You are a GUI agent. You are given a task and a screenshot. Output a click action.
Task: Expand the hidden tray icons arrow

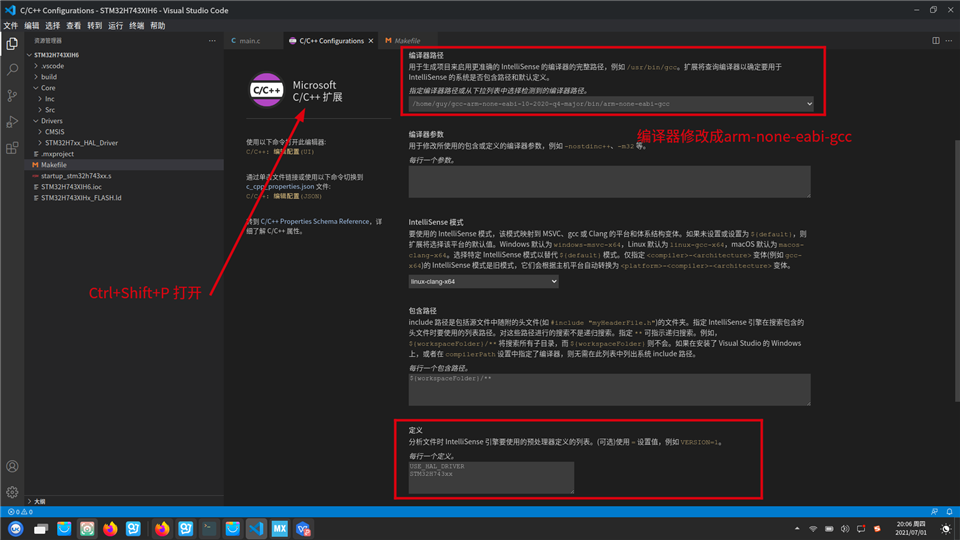pyautogui.click(x=797, y=528)
